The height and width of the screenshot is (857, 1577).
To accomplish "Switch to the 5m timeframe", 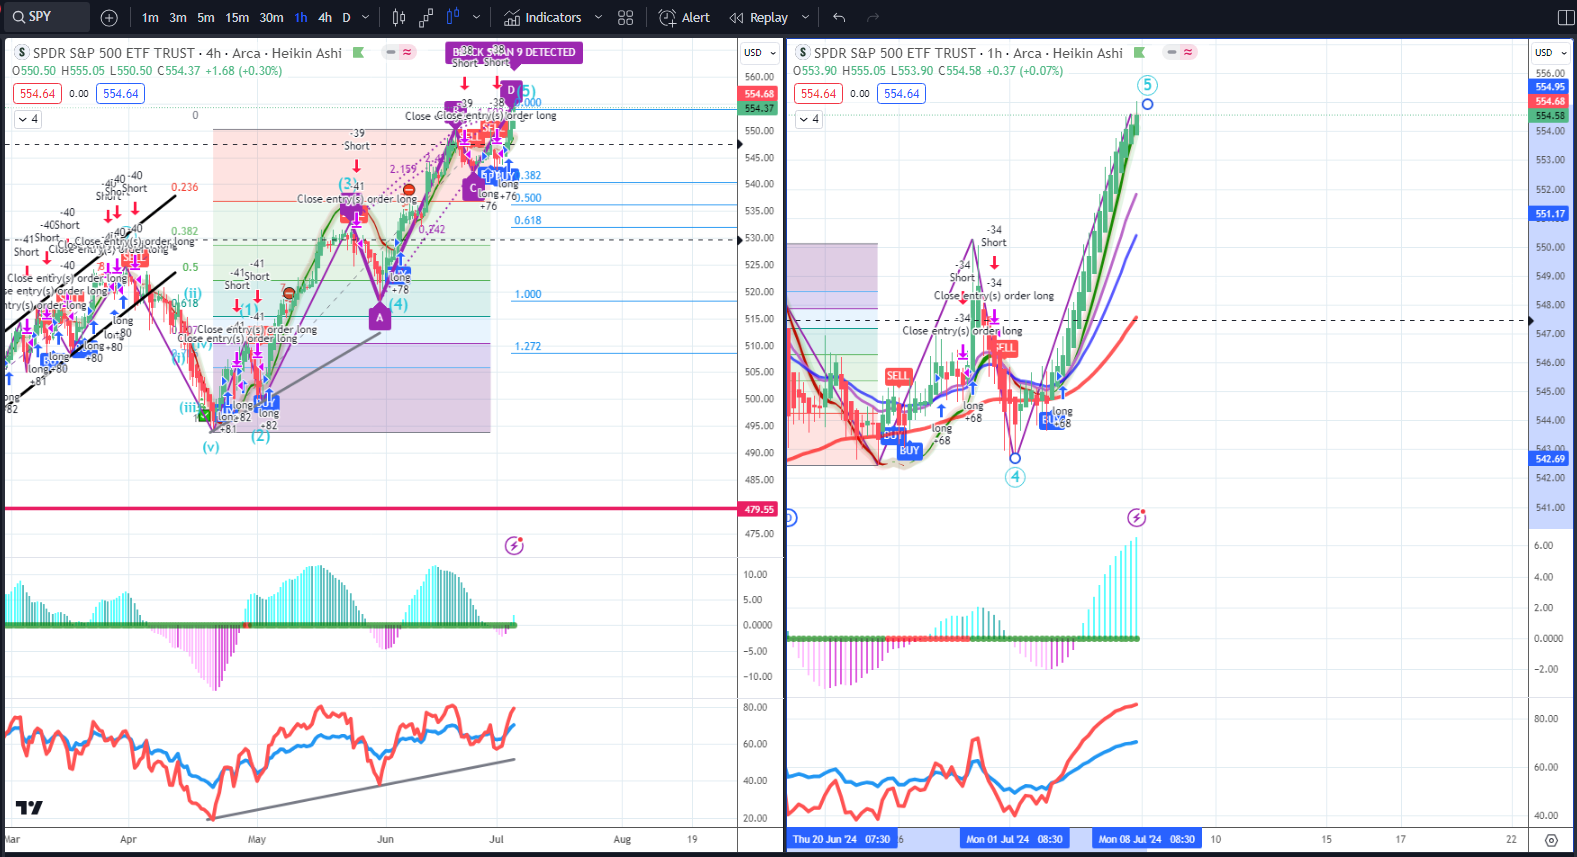I will click(x=206, y=18).
